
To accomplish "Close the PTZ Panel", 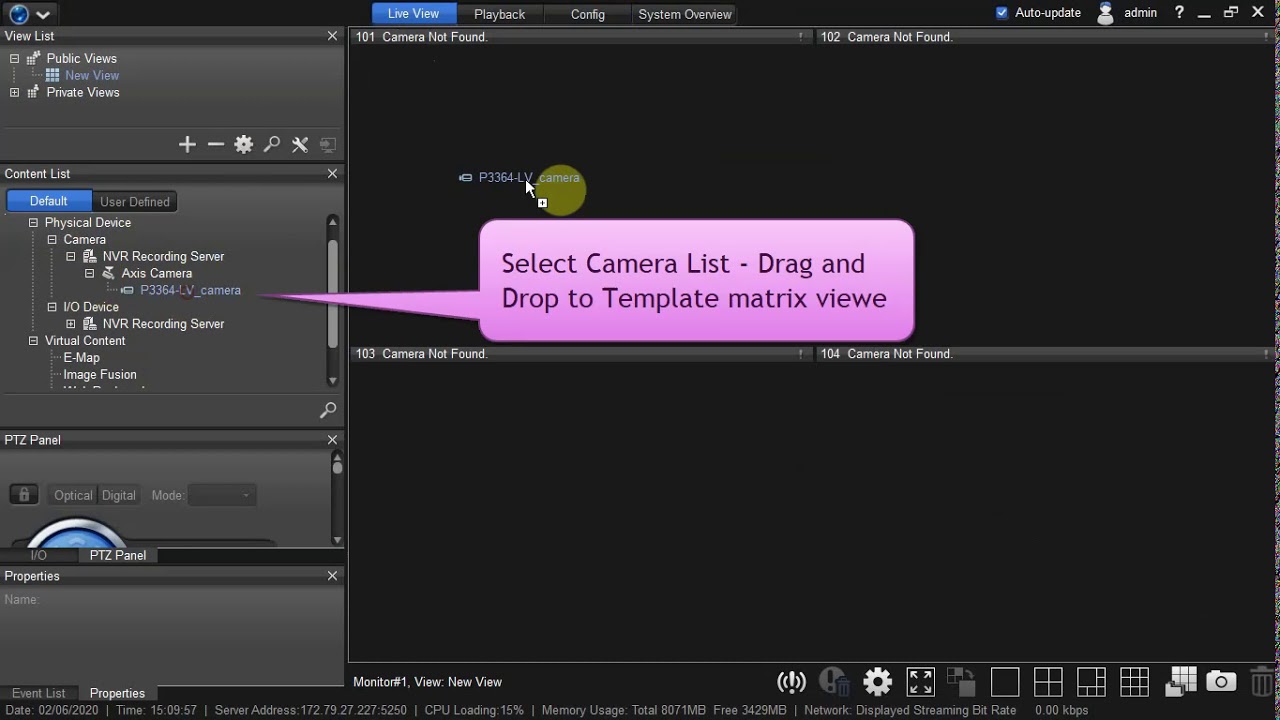I will tap(332, 440).
